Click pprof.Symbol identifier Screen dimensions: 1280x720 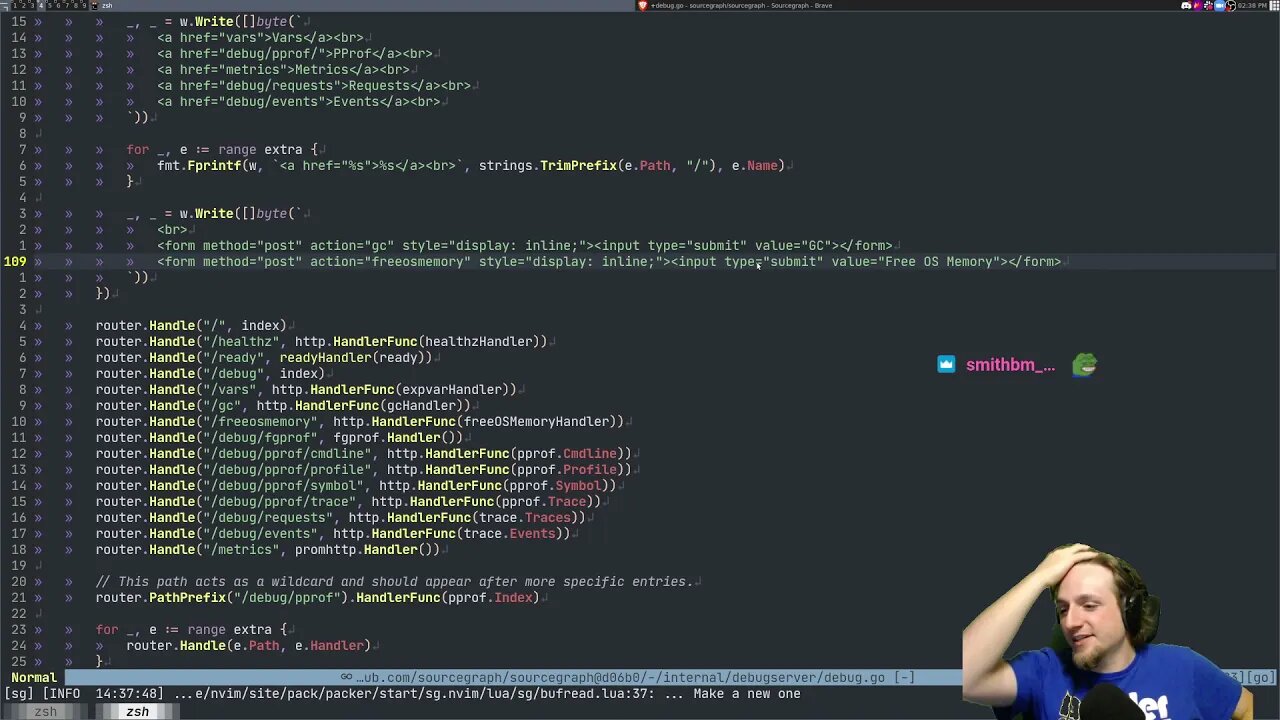pyautogui.click(x=555, y=485)
